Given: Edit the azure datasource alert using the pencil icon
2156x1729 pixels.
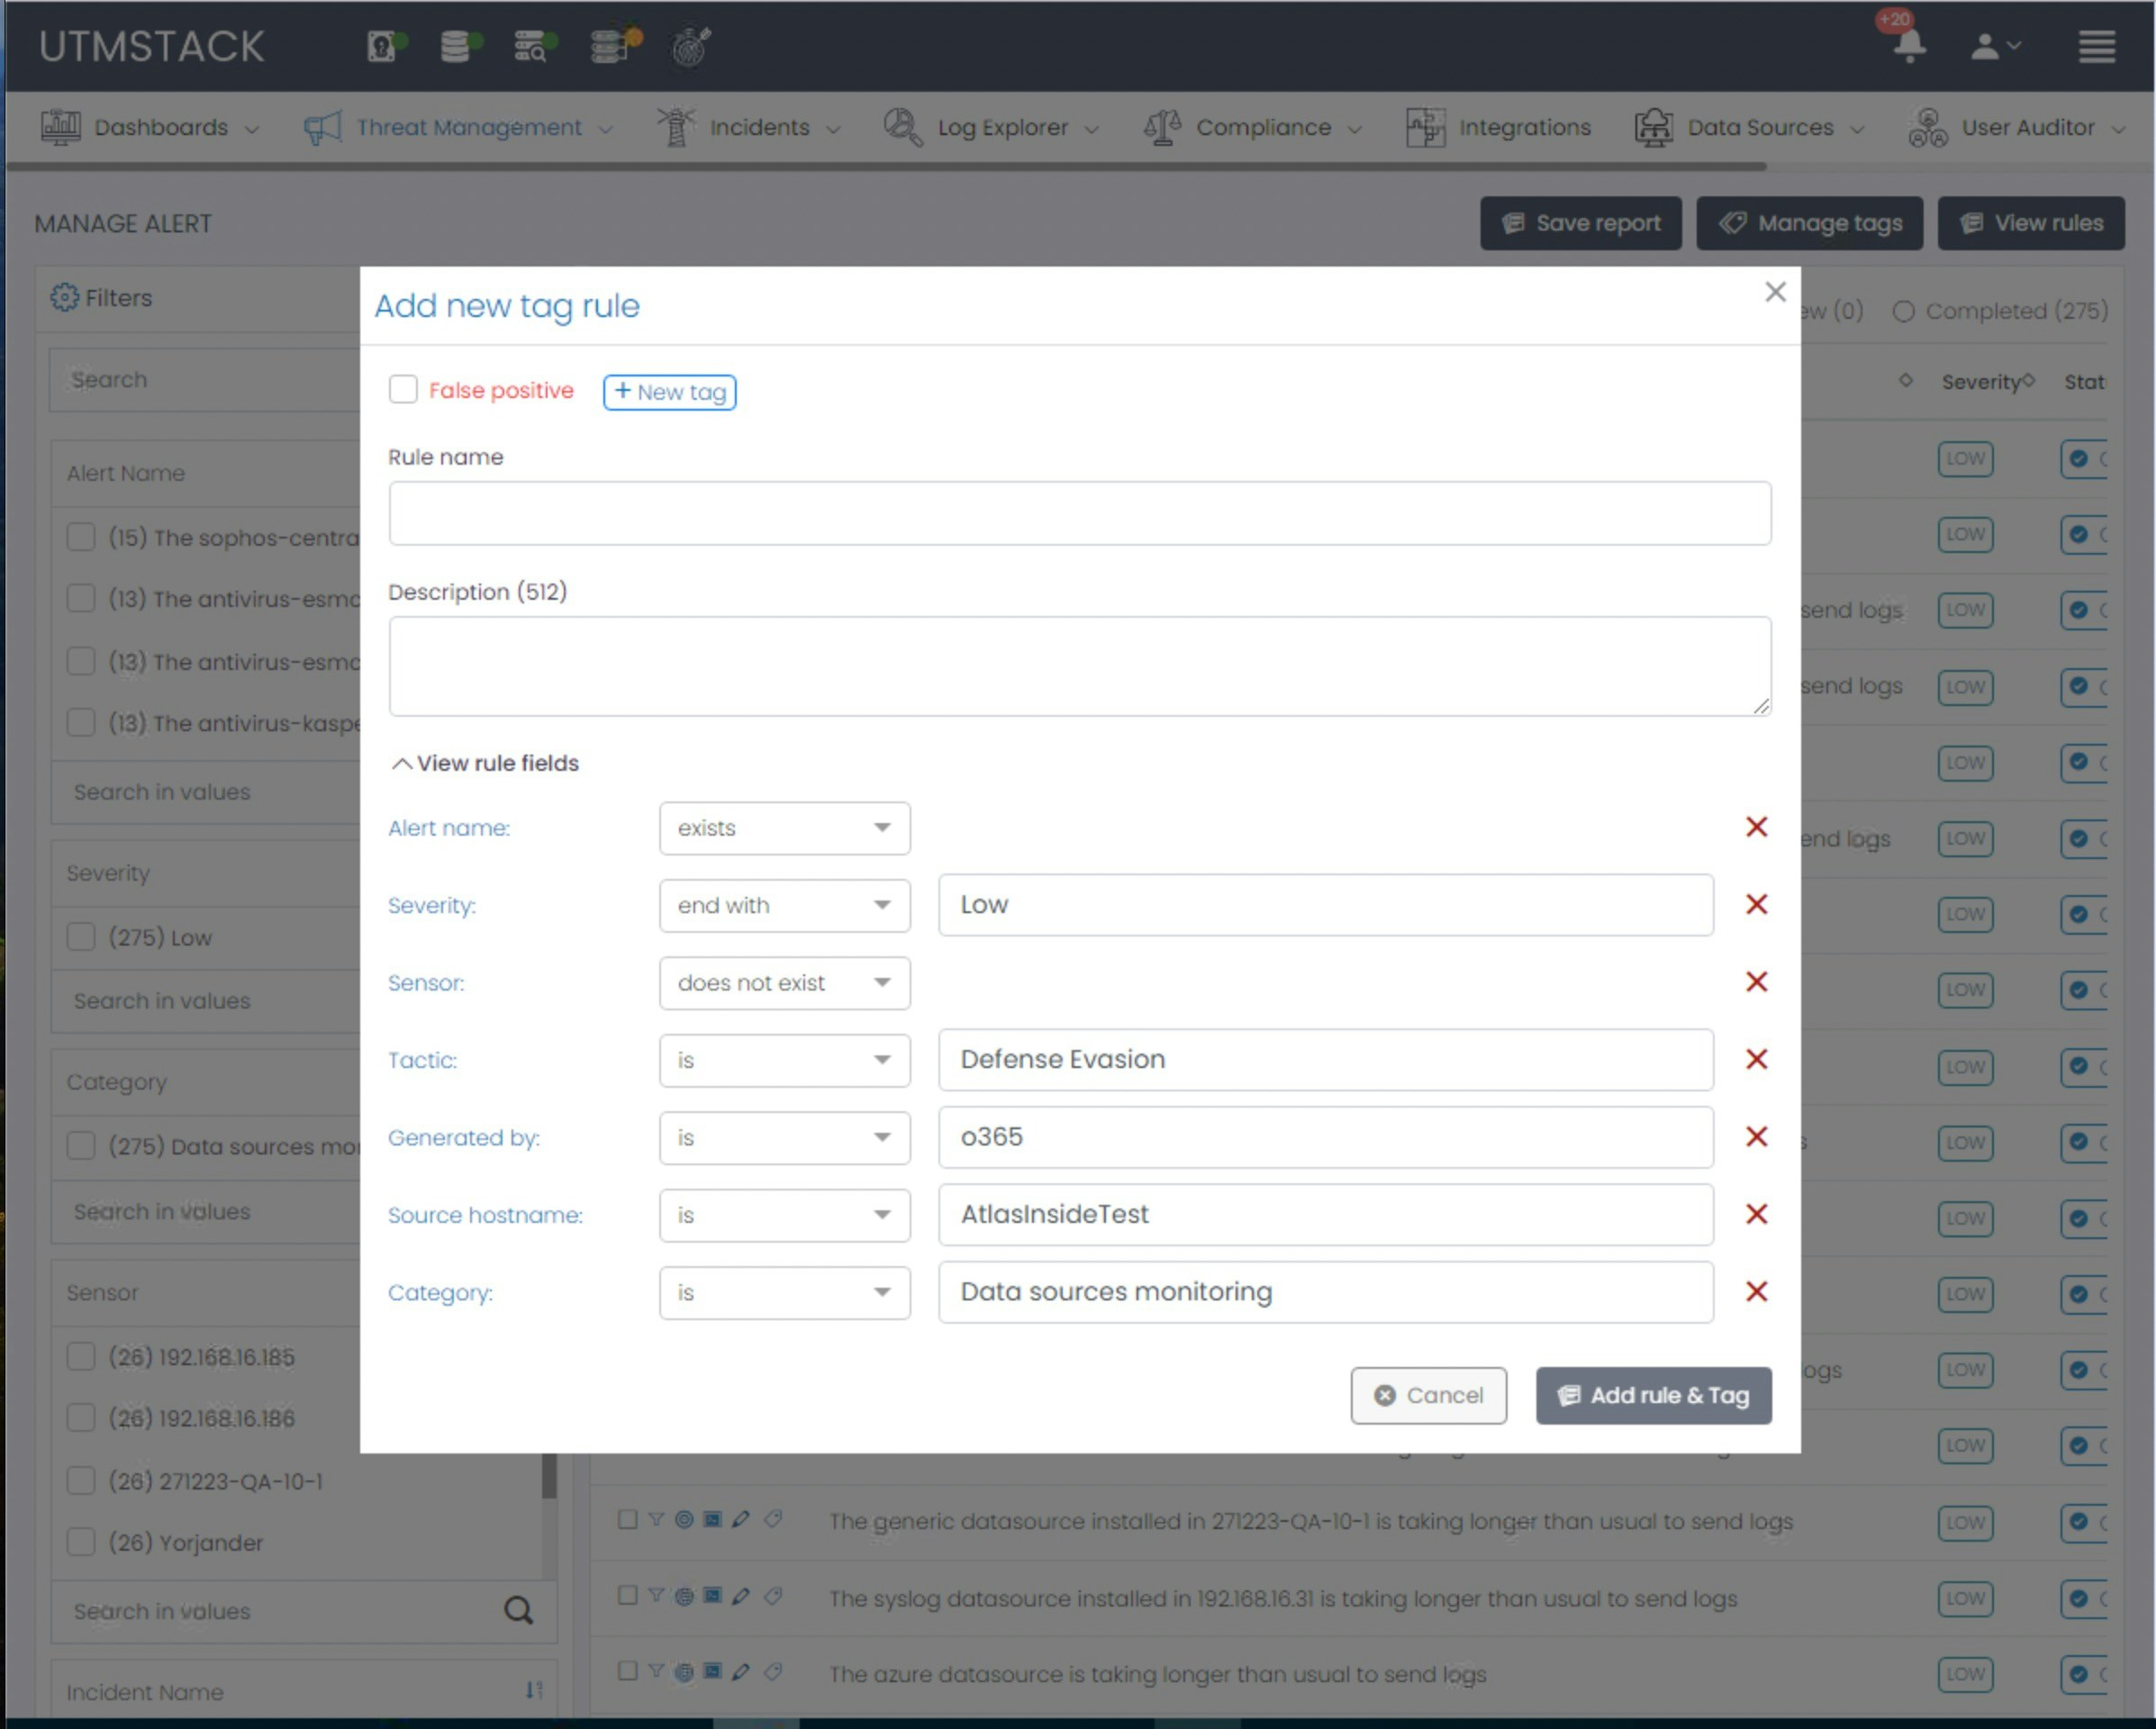Looking at the screenshot, I should [x=741, y=1672].
